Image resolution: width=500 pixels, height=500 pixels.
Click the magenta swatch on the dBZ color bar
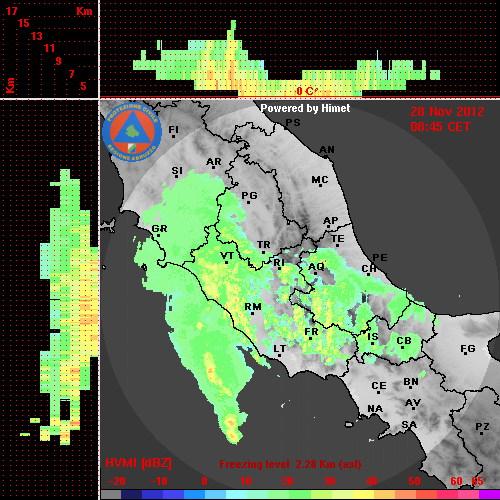click(x=489, y=495)
